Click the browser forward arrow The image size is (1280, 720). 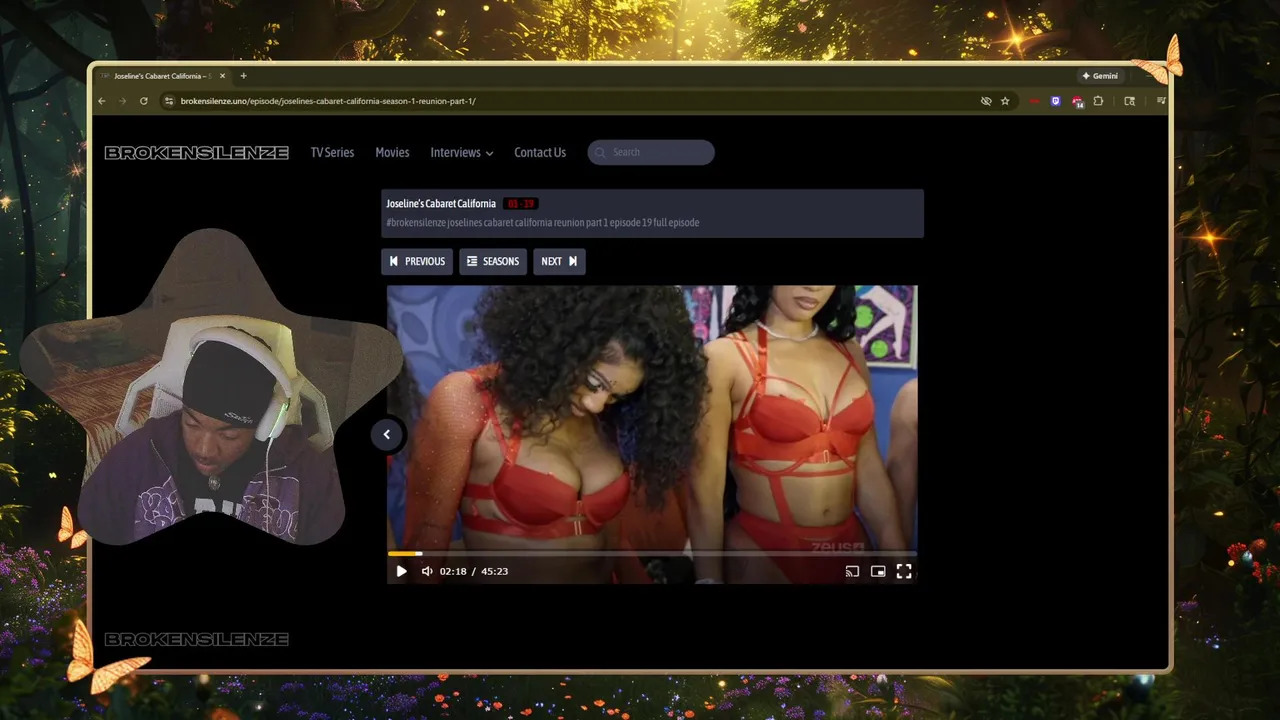click(123, 101)
